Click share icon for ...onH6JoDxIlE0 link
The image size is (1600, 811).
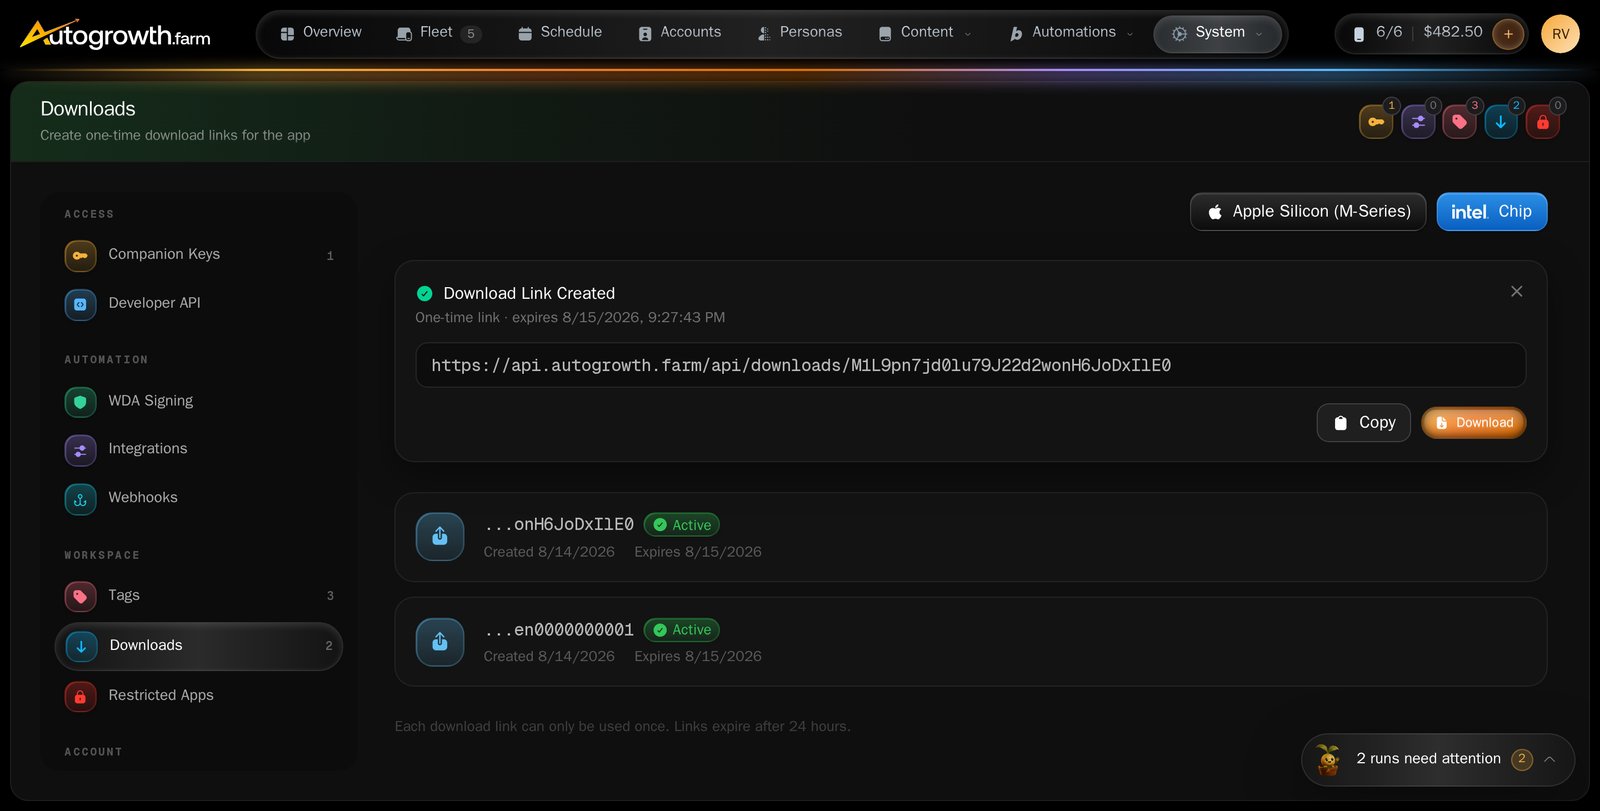(440, 537)
